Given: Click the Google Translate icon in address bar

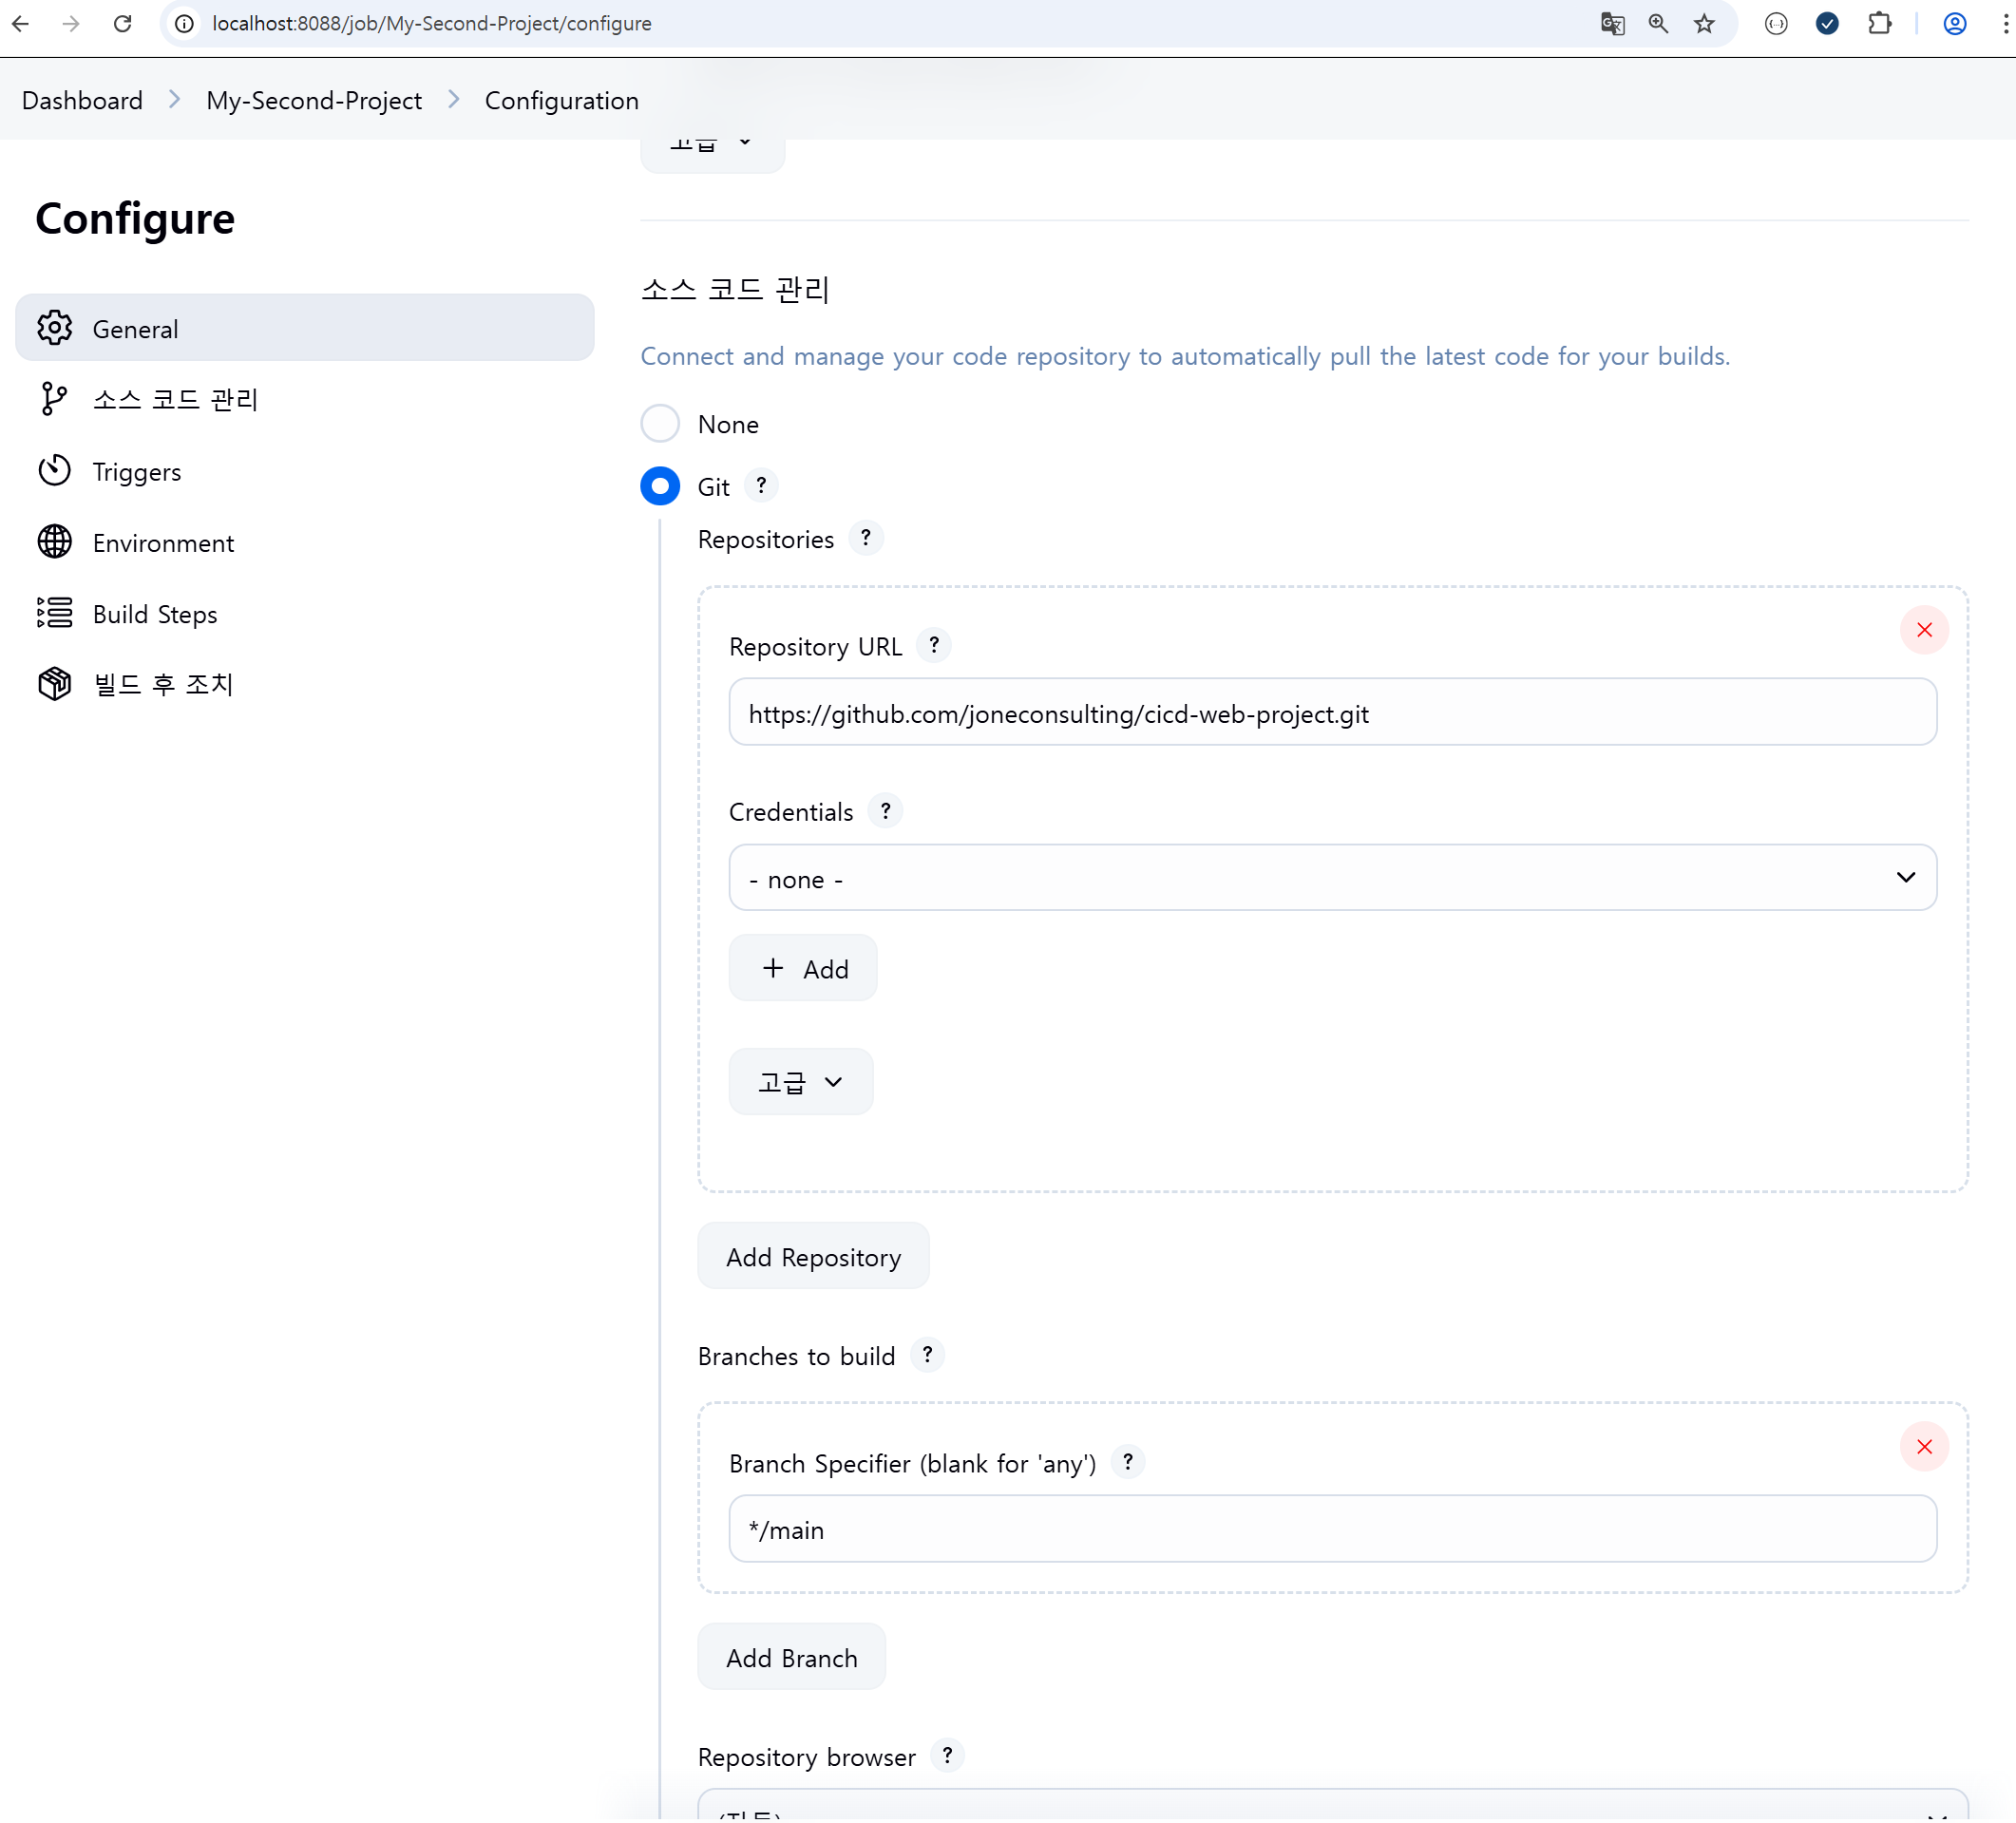Looking at the screenshot, I should coord(1612,24).
